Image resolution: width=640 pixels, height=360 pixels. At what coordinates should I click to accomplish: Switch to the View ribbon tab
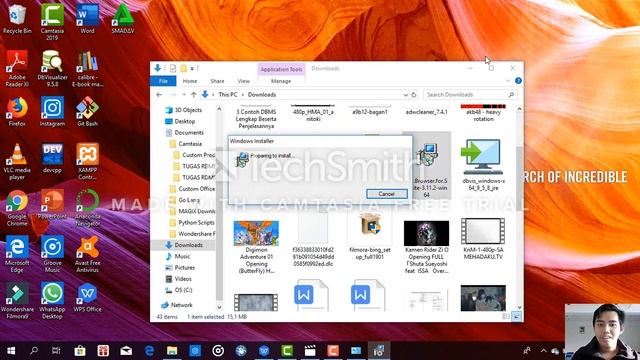click(244, 81)
